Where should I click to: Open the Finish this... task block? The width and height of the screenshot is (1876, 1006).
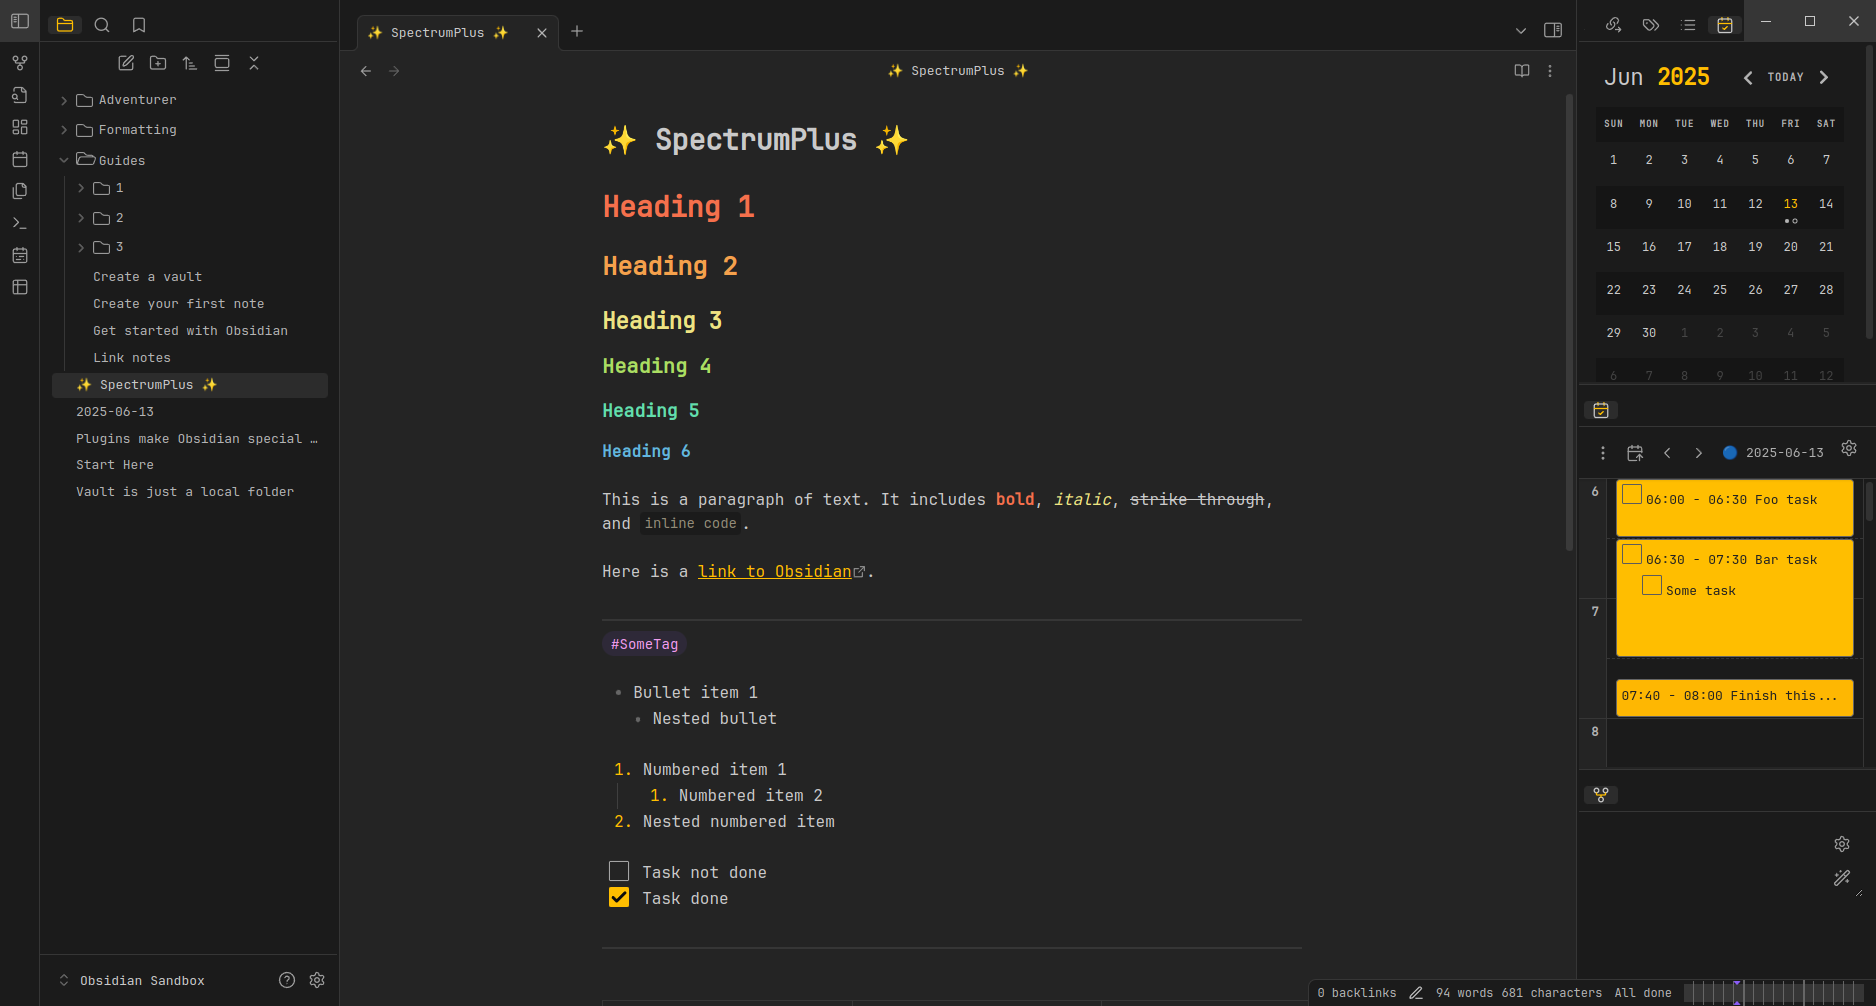(x=1734, y=697)
